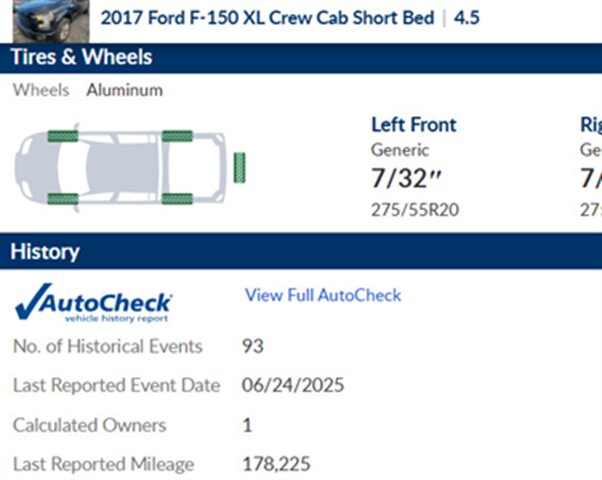Click the 178,225 last reported mileage

click(x=276, y=464)
